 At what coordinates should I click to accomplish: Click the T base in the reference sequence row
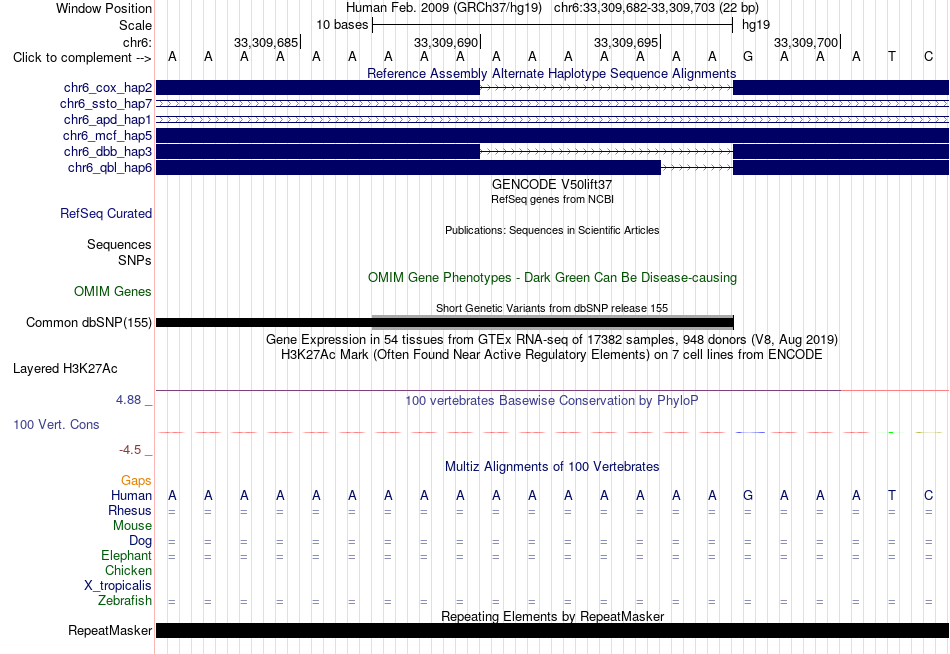coord(891,56)
